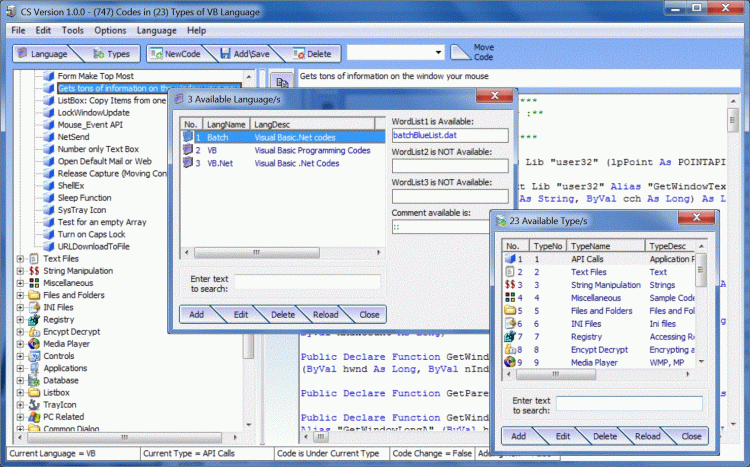Select the API Calls row in the Types list
Image resolution: width=750 pixels, height=467 pixels.
(599, 259)
